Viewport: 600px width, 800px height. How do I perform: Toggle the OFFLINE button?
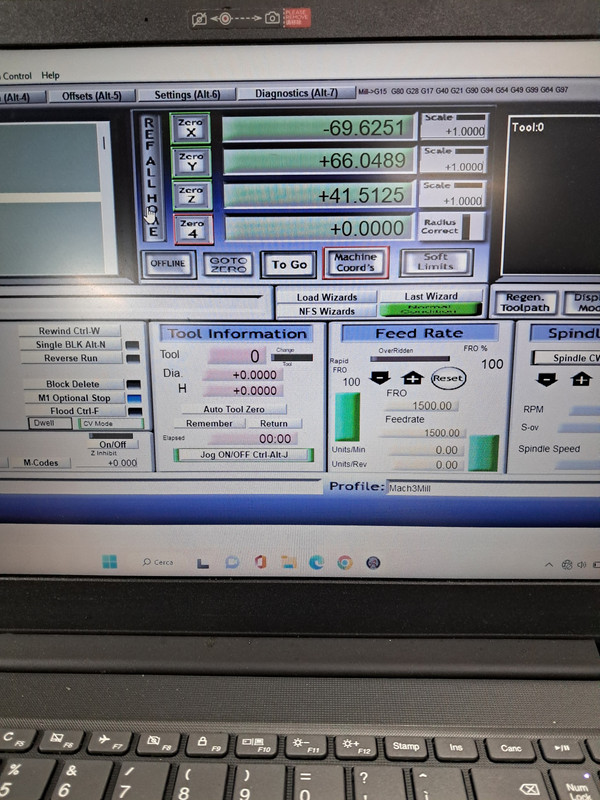pos(168,264)
